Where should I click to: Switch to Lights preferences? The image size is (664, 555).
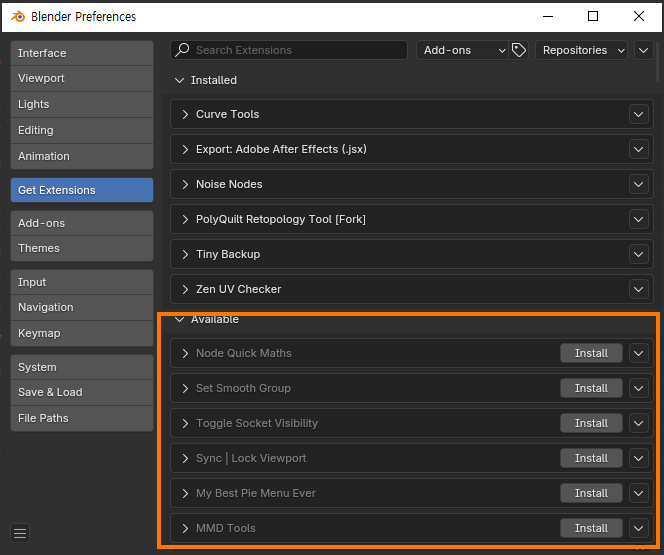[x=82, y=104]
